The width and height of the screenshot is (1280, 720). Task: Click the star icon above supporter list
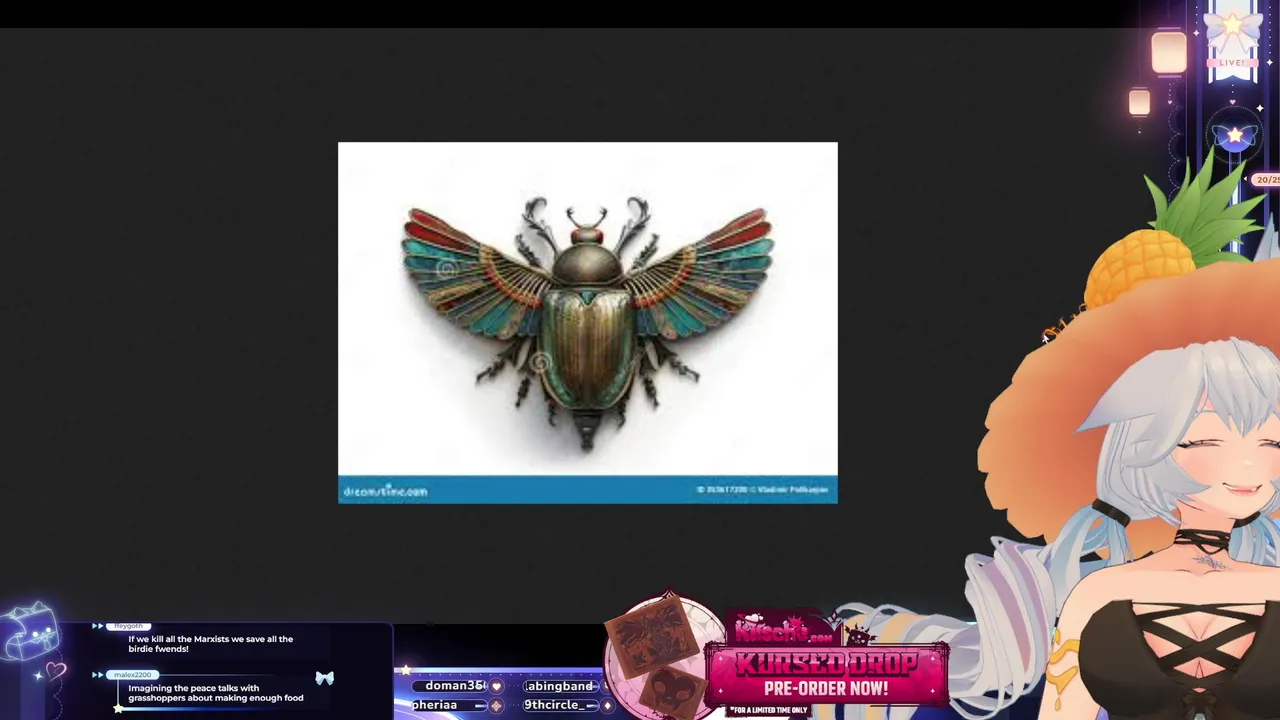[405, 670]
